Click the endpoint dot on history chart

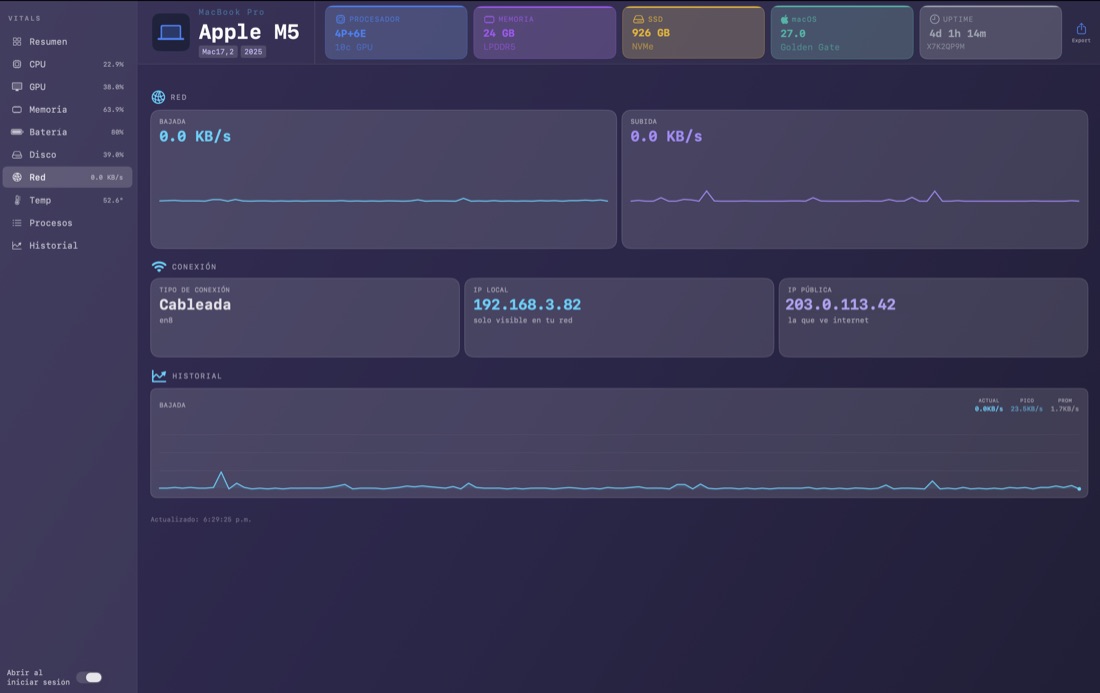coord(1079,489)
